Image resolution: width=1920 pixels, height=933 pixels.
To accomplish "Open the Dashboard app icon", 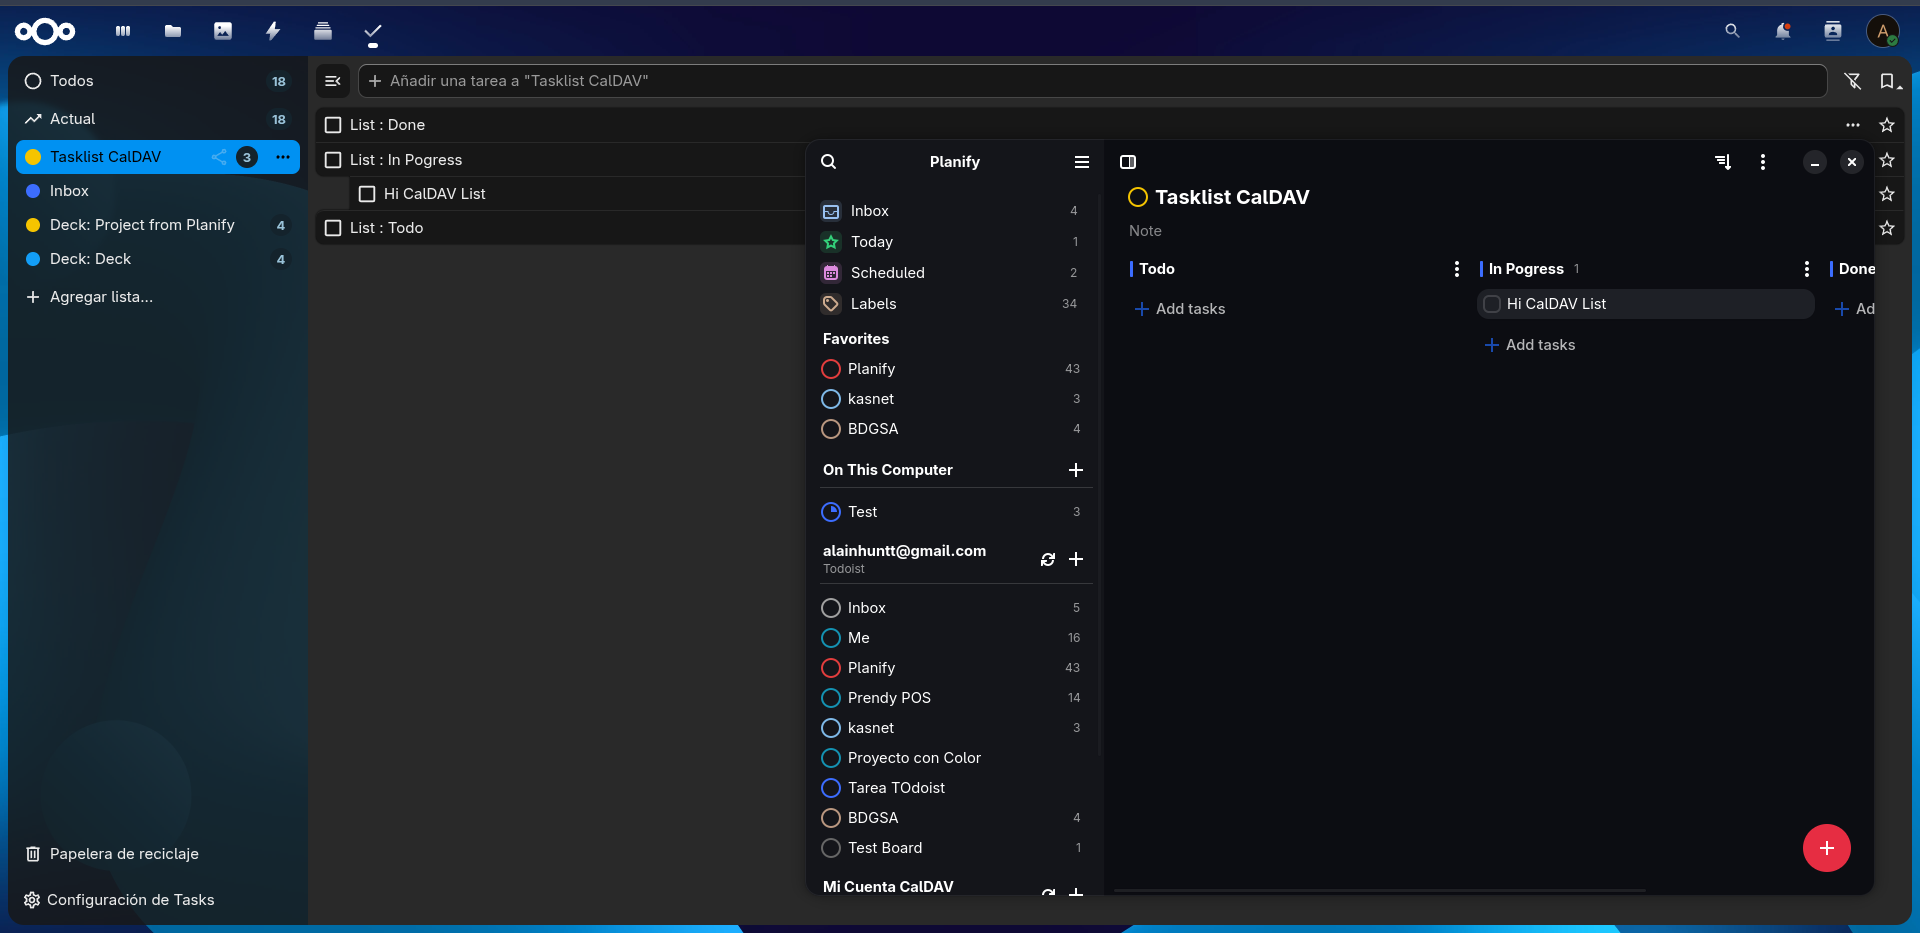I will (x=123, y=31).
